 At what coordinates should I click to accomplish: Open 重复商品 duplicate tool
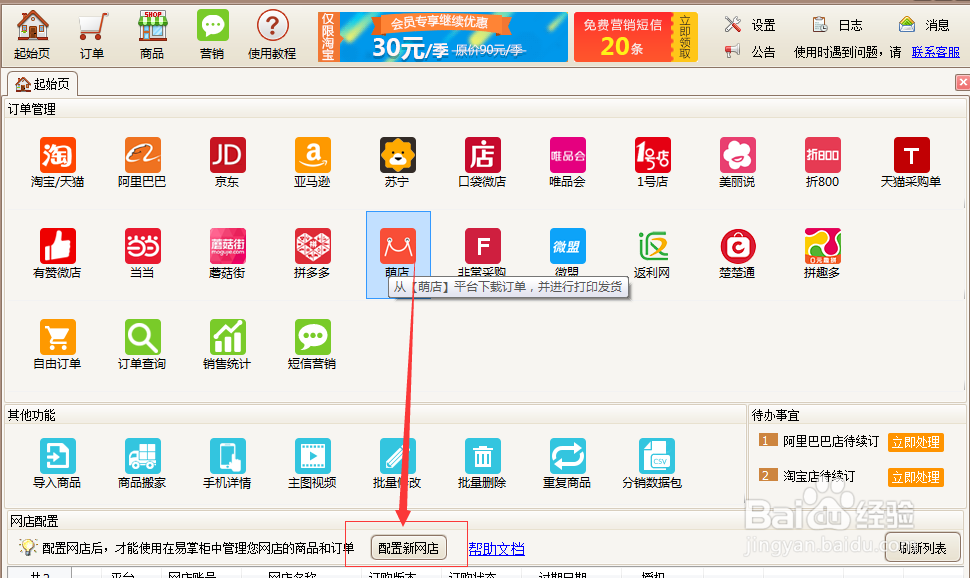[567, 464]
